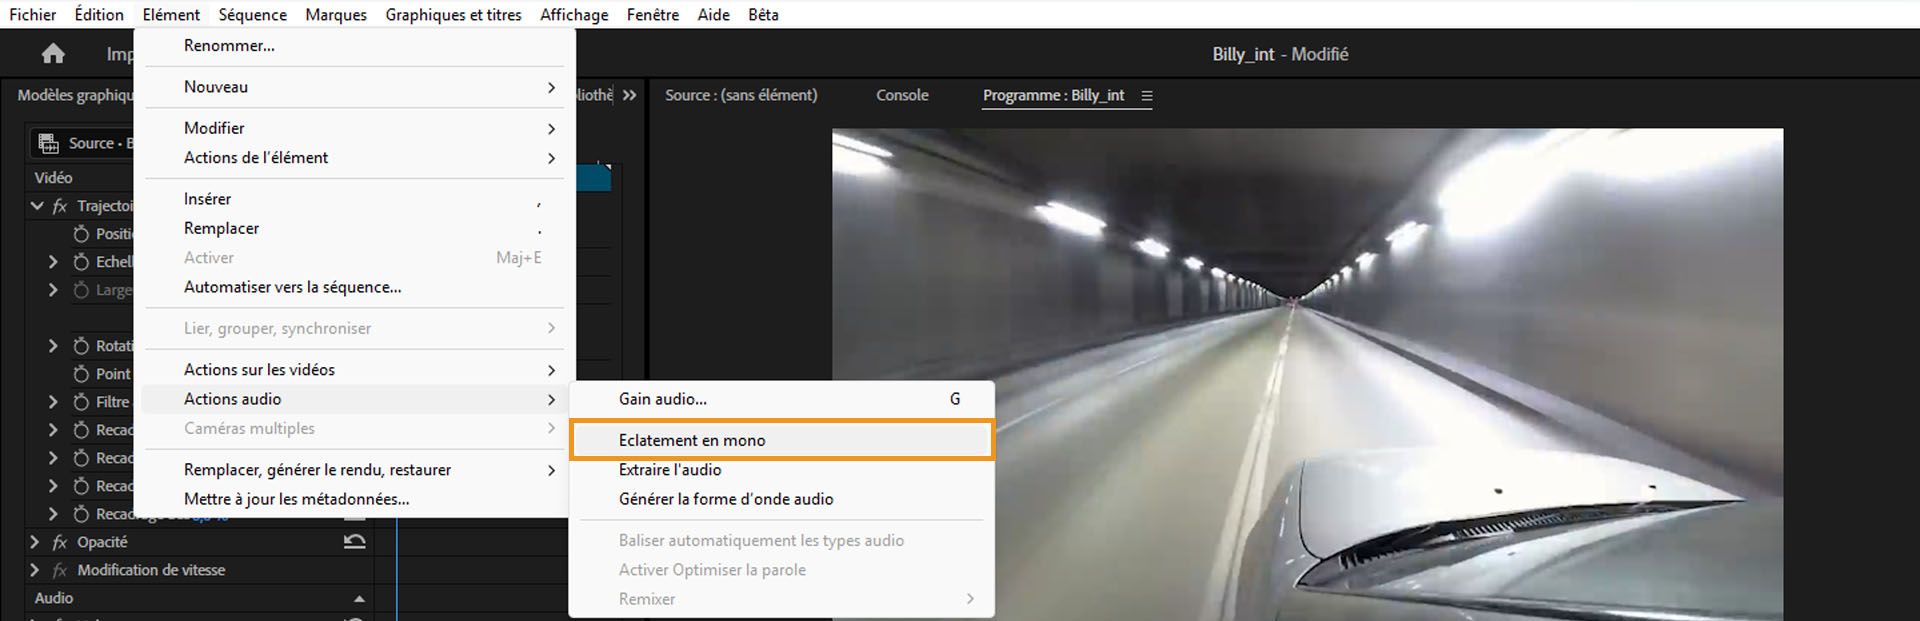1920x621 pixels.
Task: Highlight the Actions audio entry
Action: [355, 399]
